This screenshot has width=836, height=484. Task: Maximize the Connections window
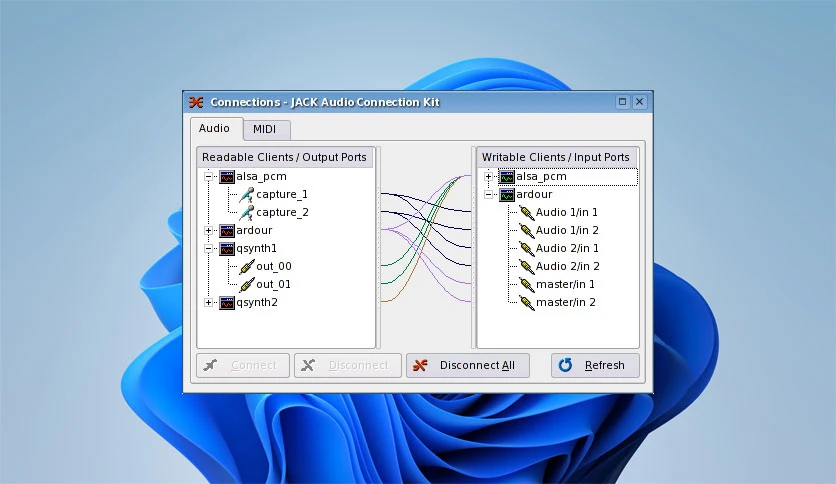(x=622, y=102)
